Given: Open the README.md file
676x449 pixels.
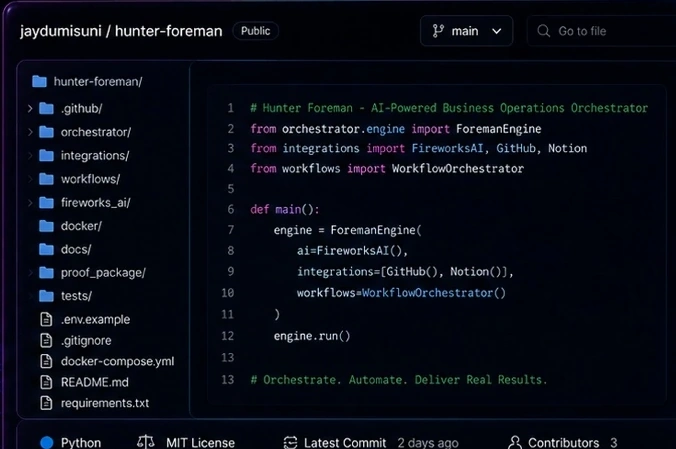Looking at the screenshot, I should coord(94,382).
